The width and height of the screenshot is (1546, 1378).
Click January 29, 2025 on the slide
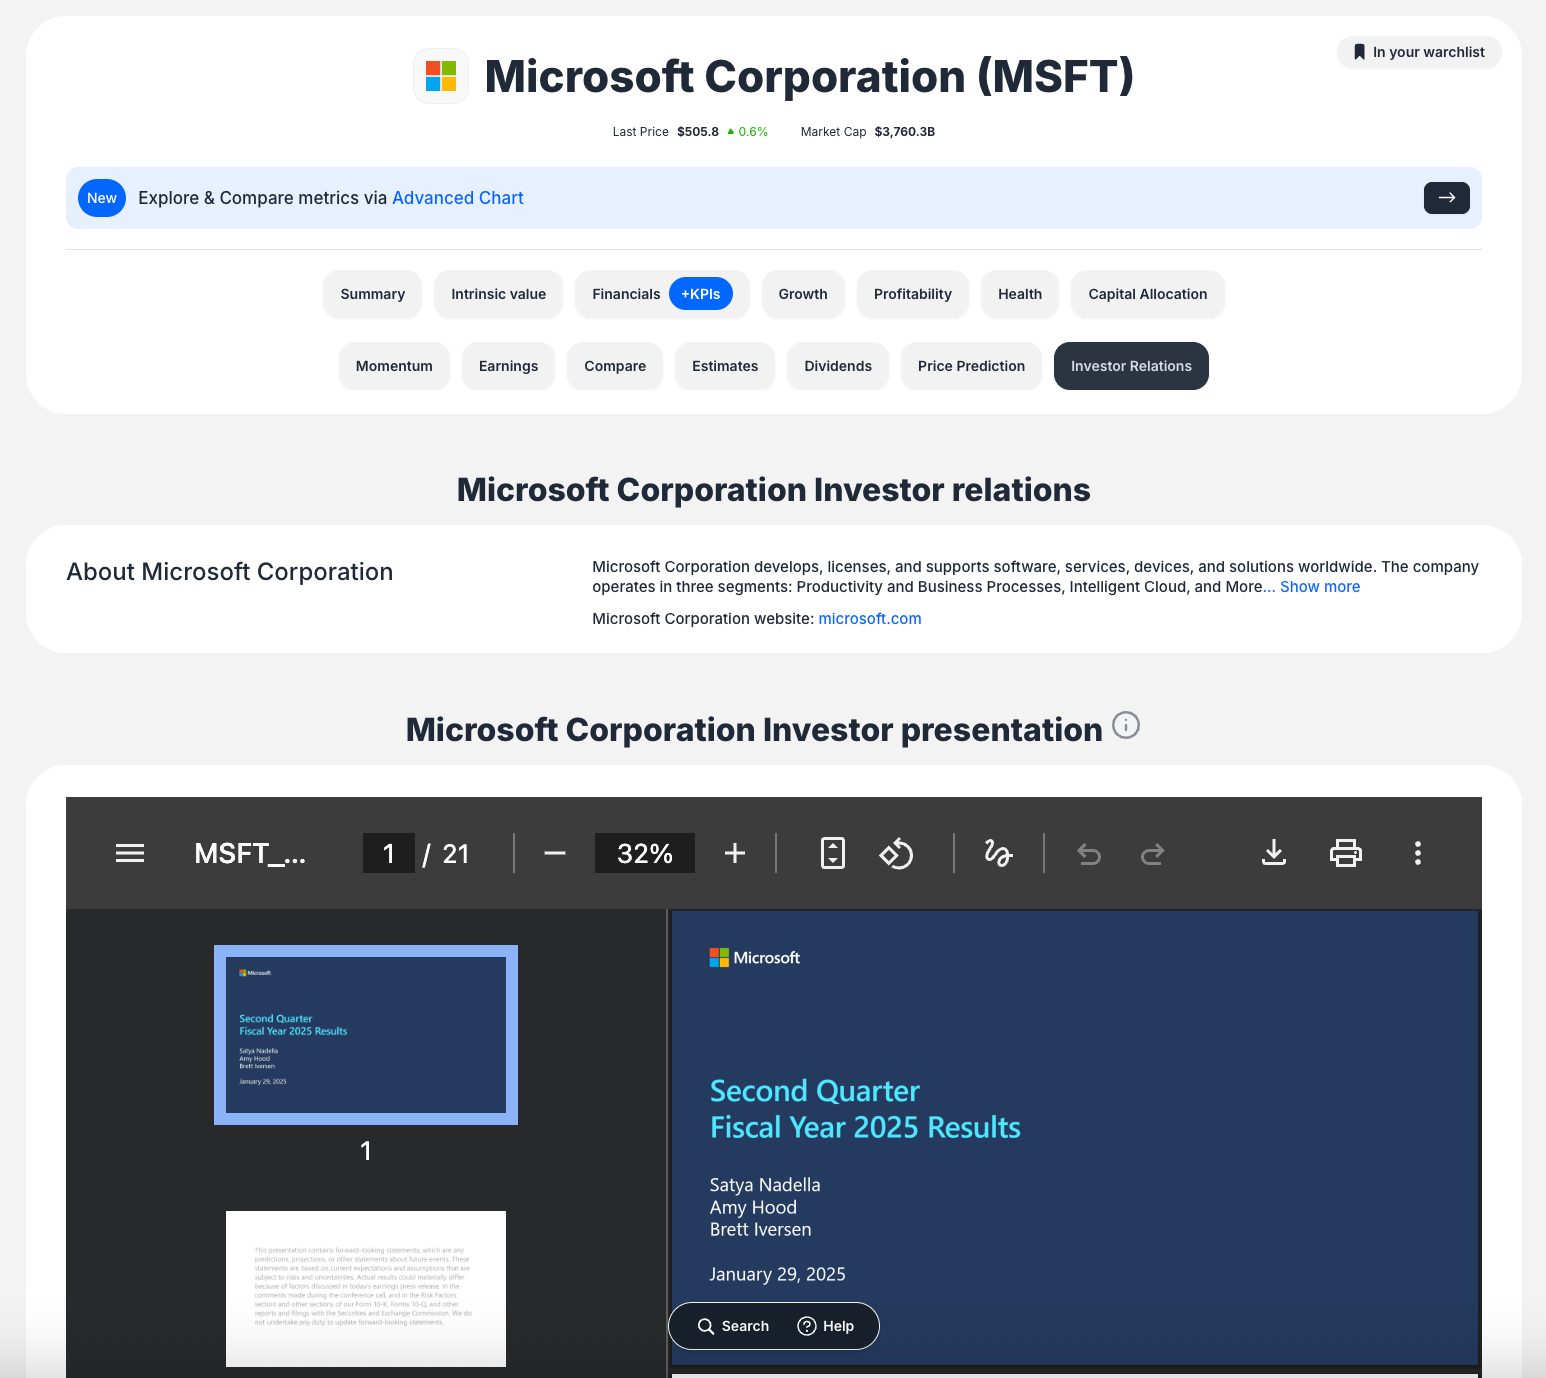pyautogui.click(x=777, y=1274)
